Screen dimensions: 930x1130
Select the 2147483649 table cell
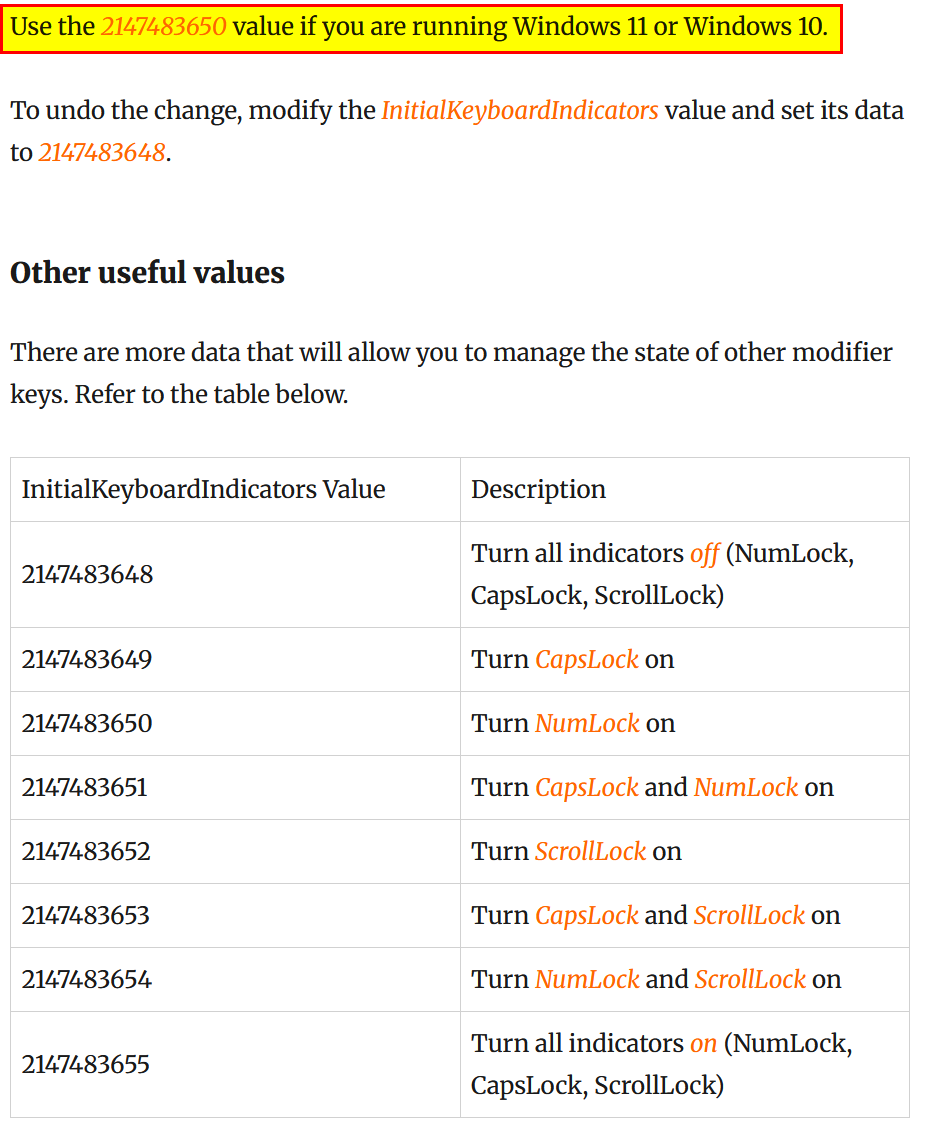(235, 659)
